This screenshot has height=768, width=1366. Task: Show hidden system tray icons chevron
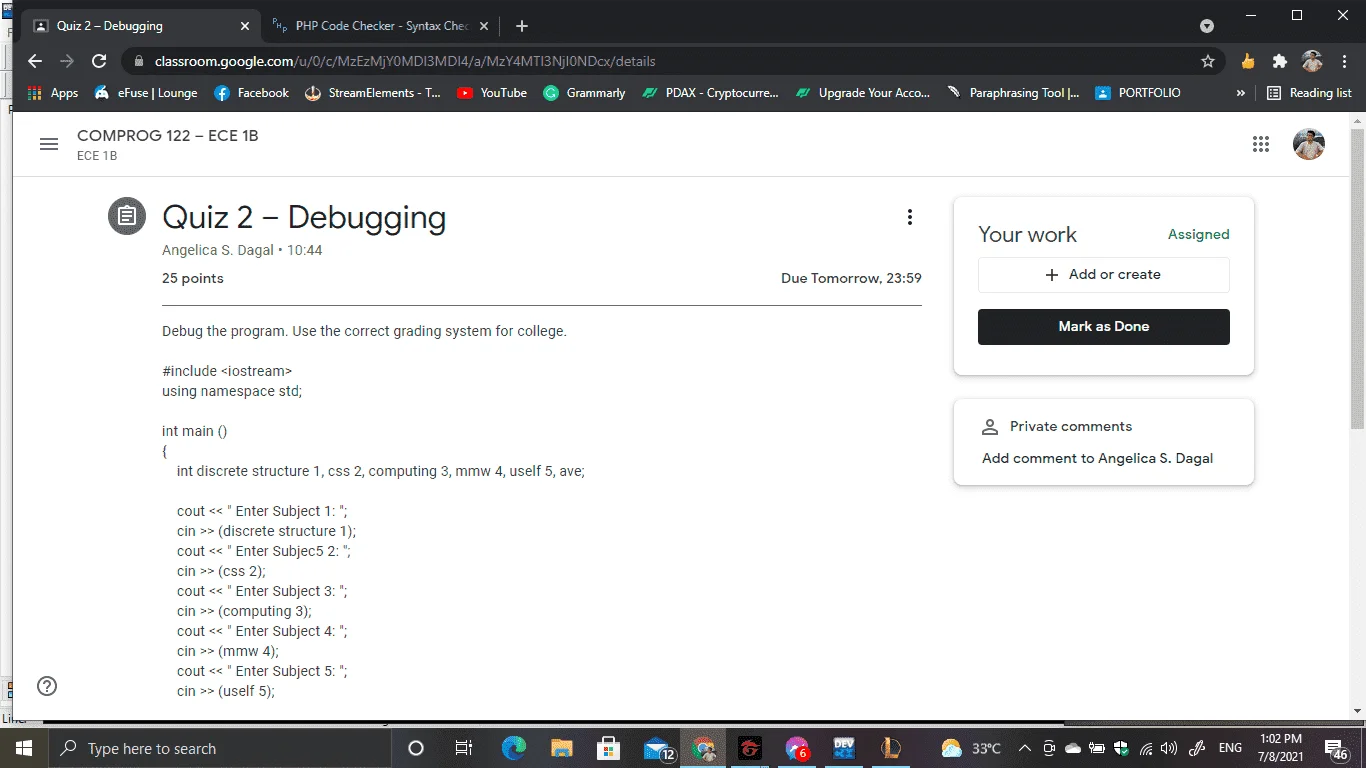pos(1024,748)
